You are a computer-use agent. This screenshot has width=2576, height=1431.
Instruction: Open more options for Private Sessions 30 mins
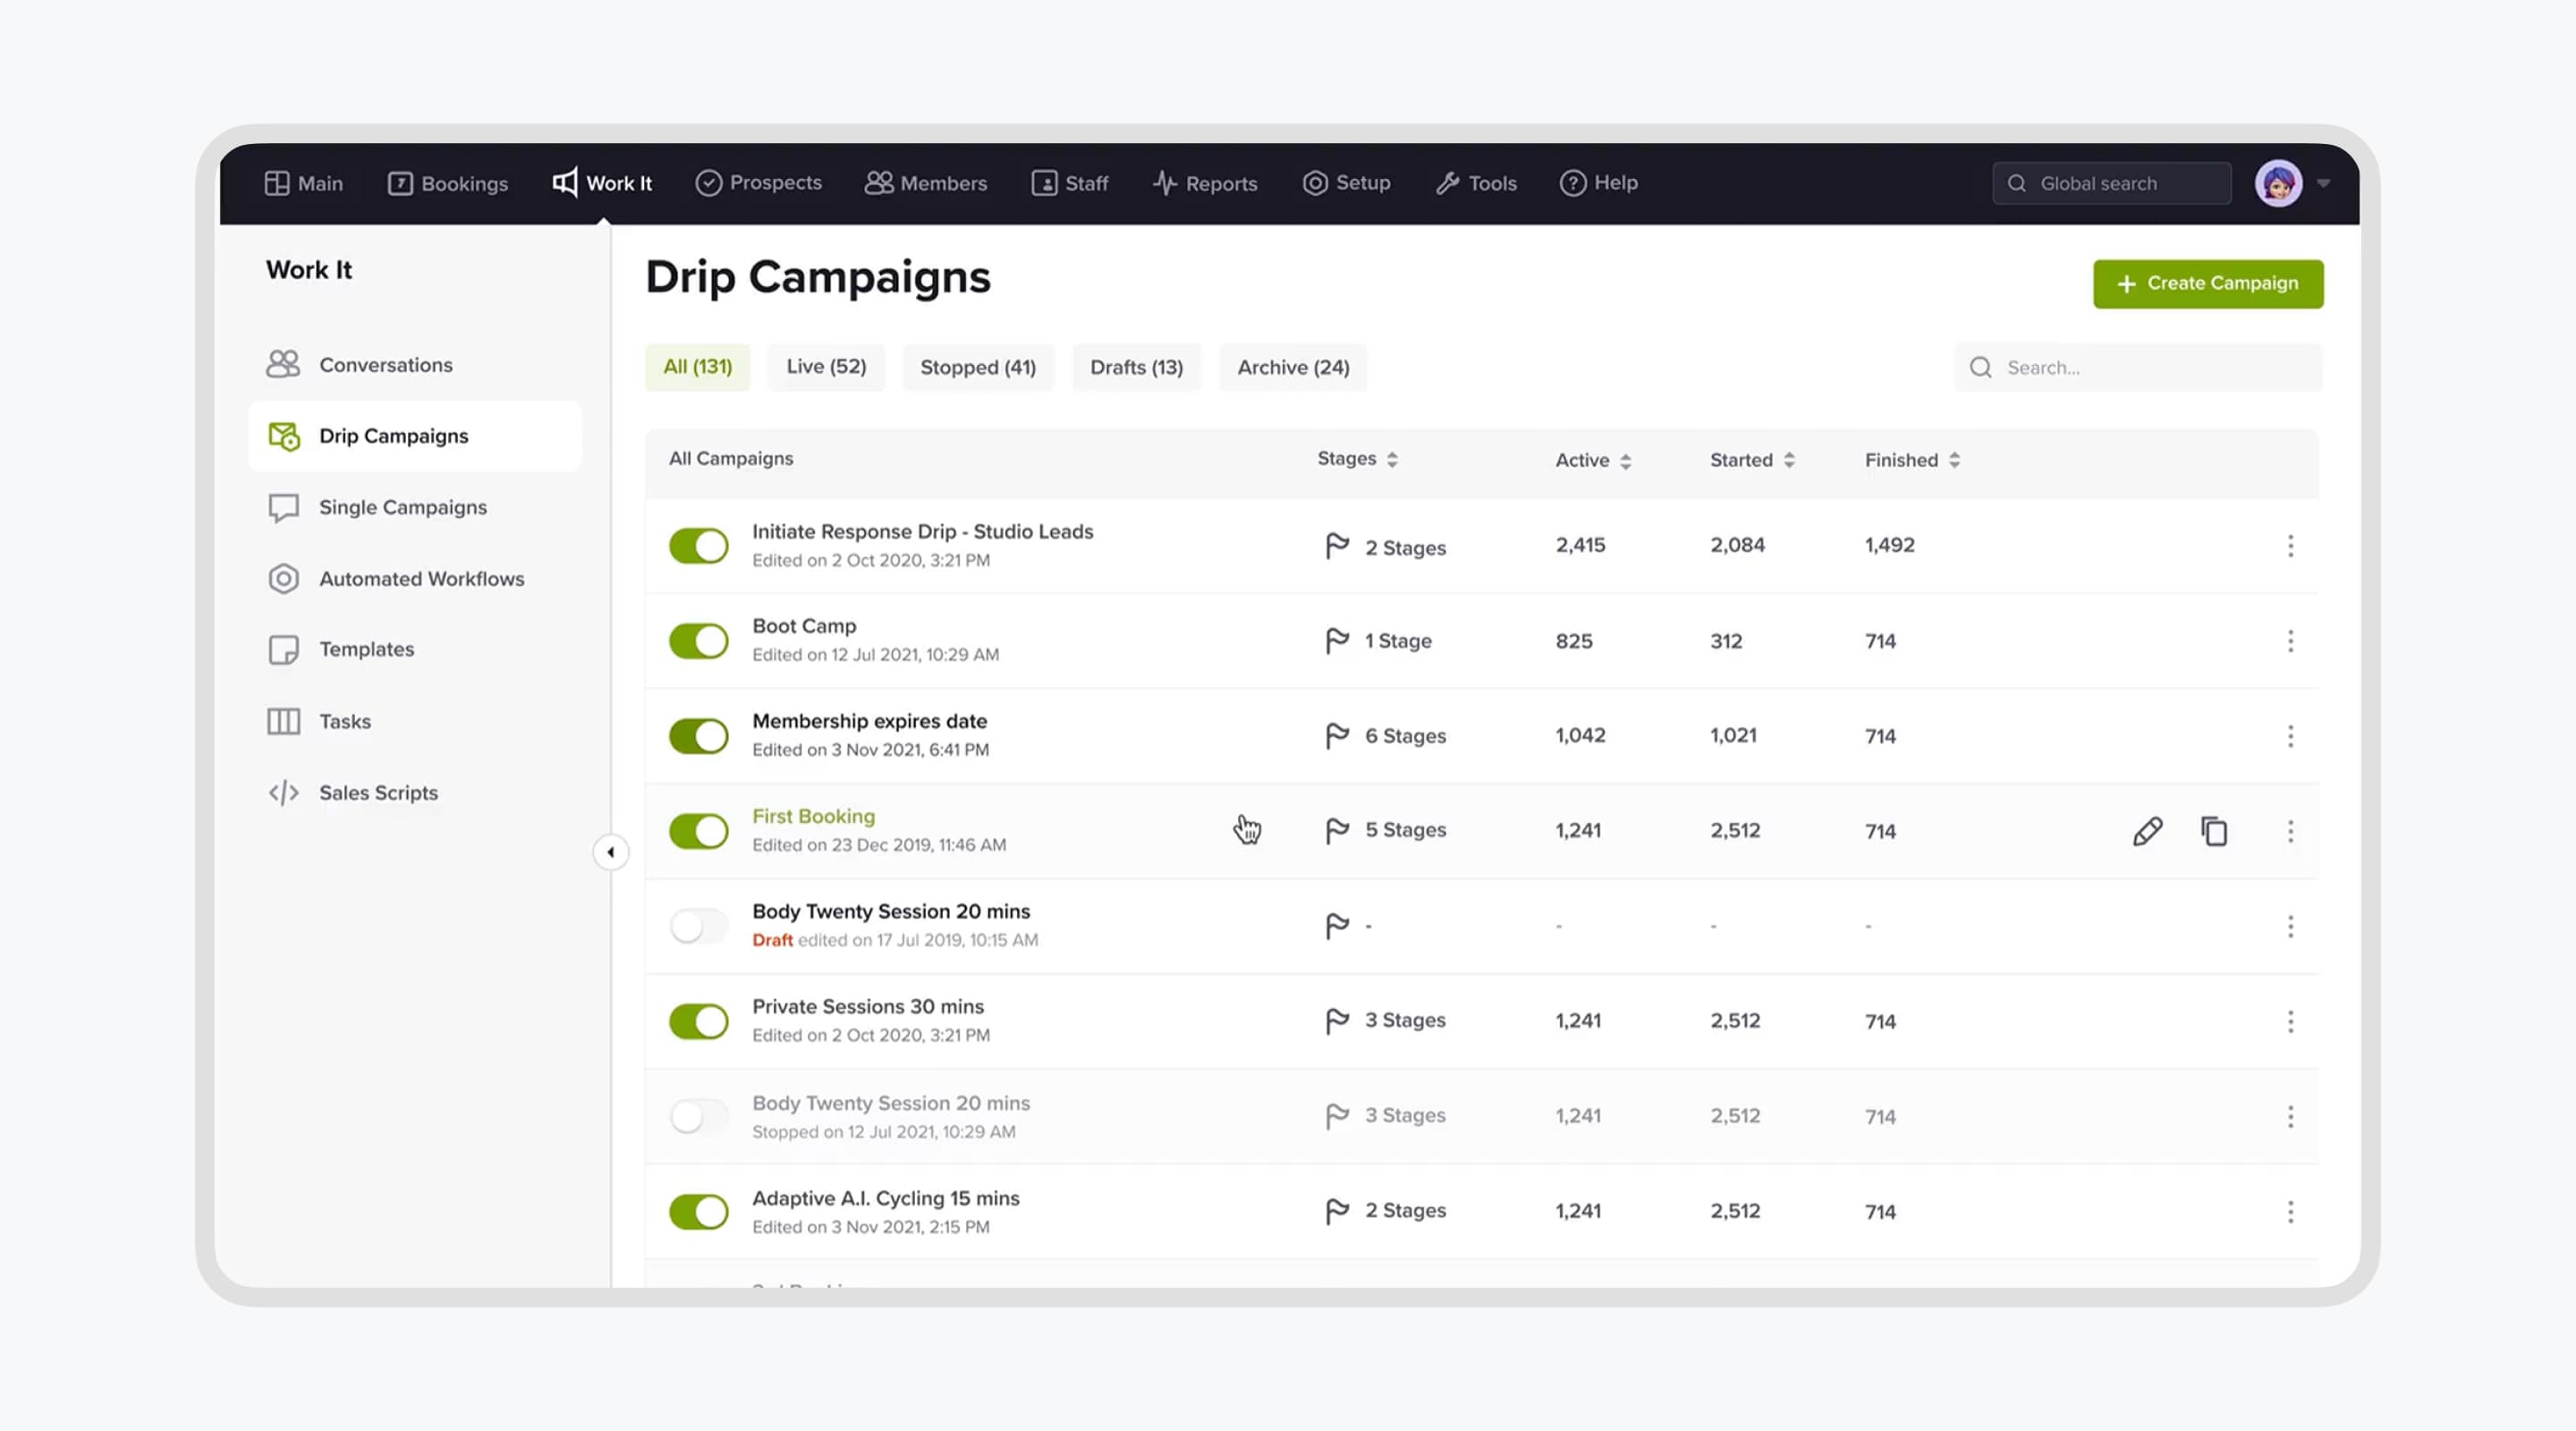2291,1021
